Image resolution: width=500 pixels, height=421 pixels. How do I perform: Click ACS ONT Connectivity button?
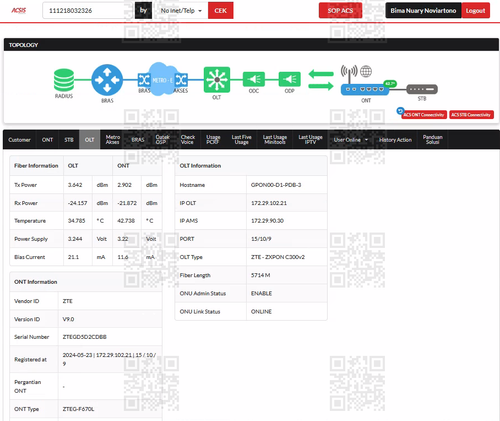(x=424, y=115)
